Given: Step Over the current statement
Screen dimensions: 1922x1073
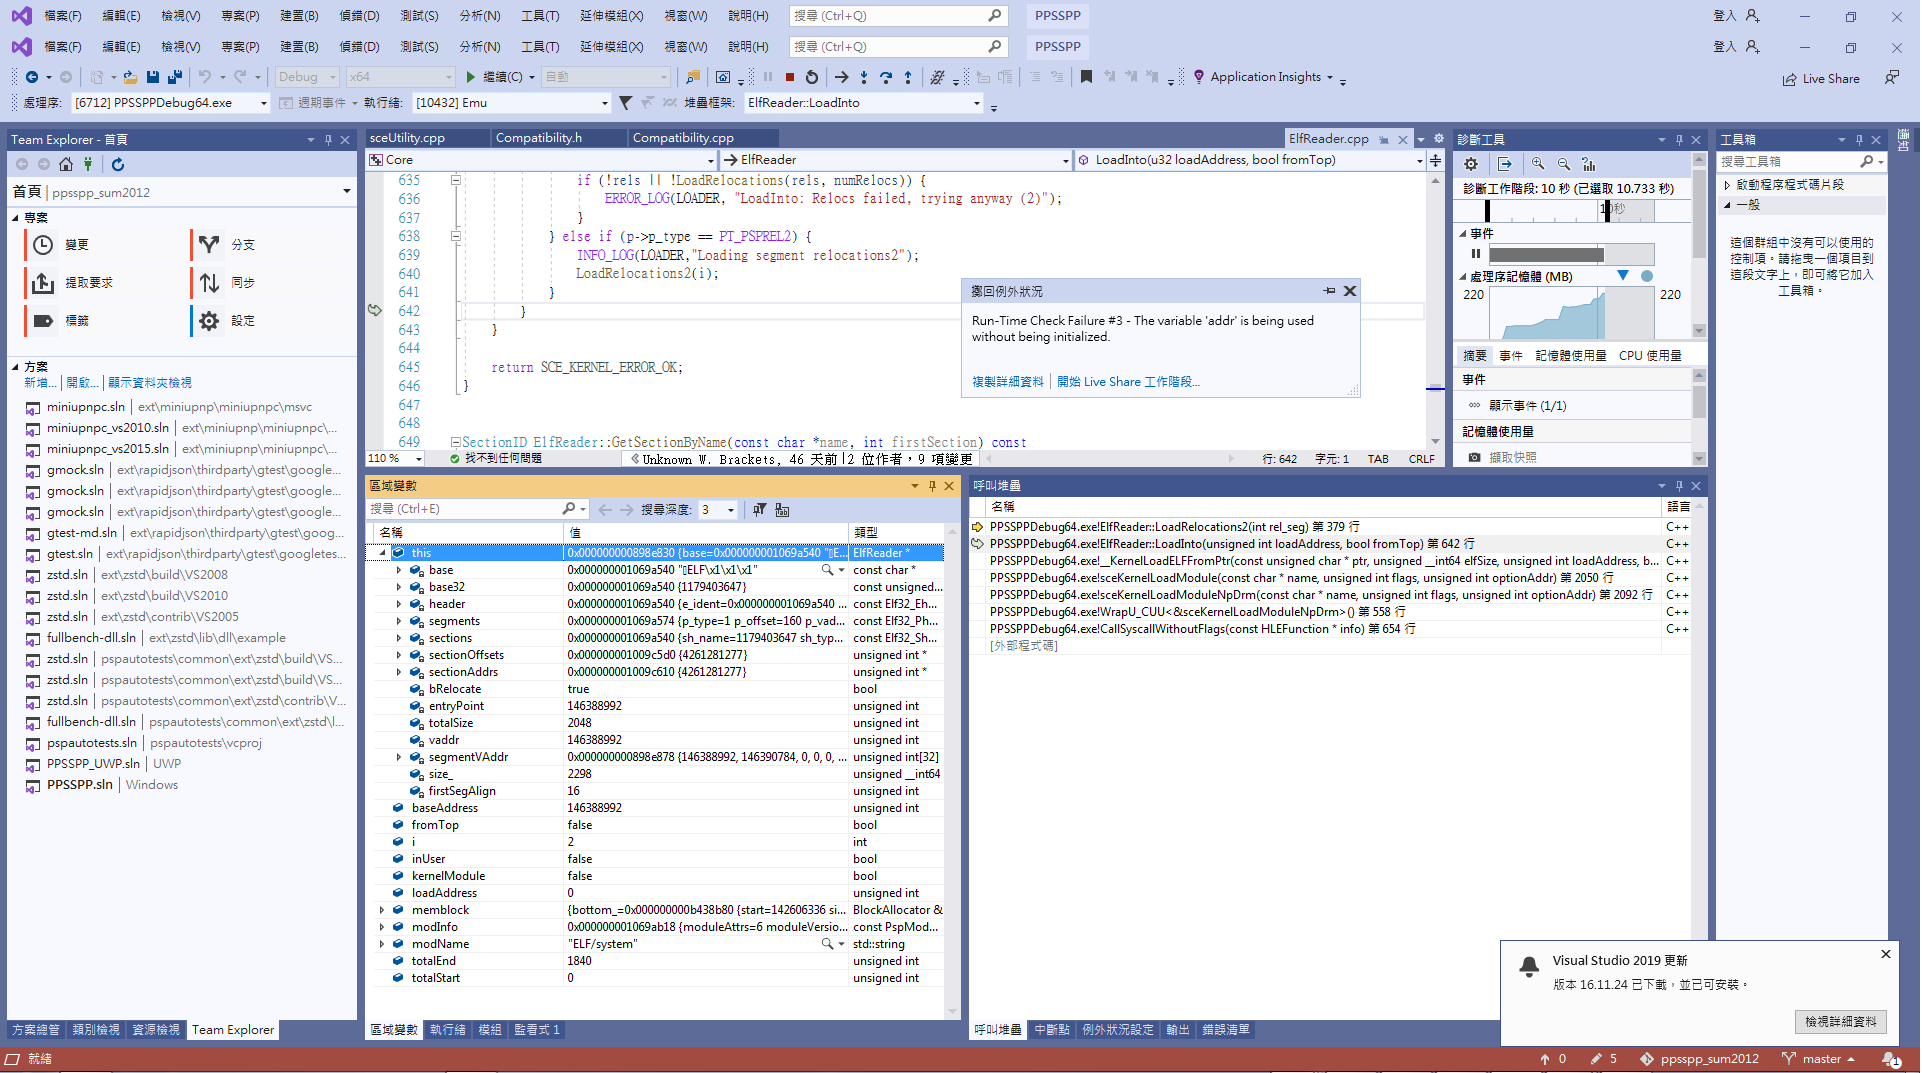Looking at the screenshot, I should [x=886, y=77].
